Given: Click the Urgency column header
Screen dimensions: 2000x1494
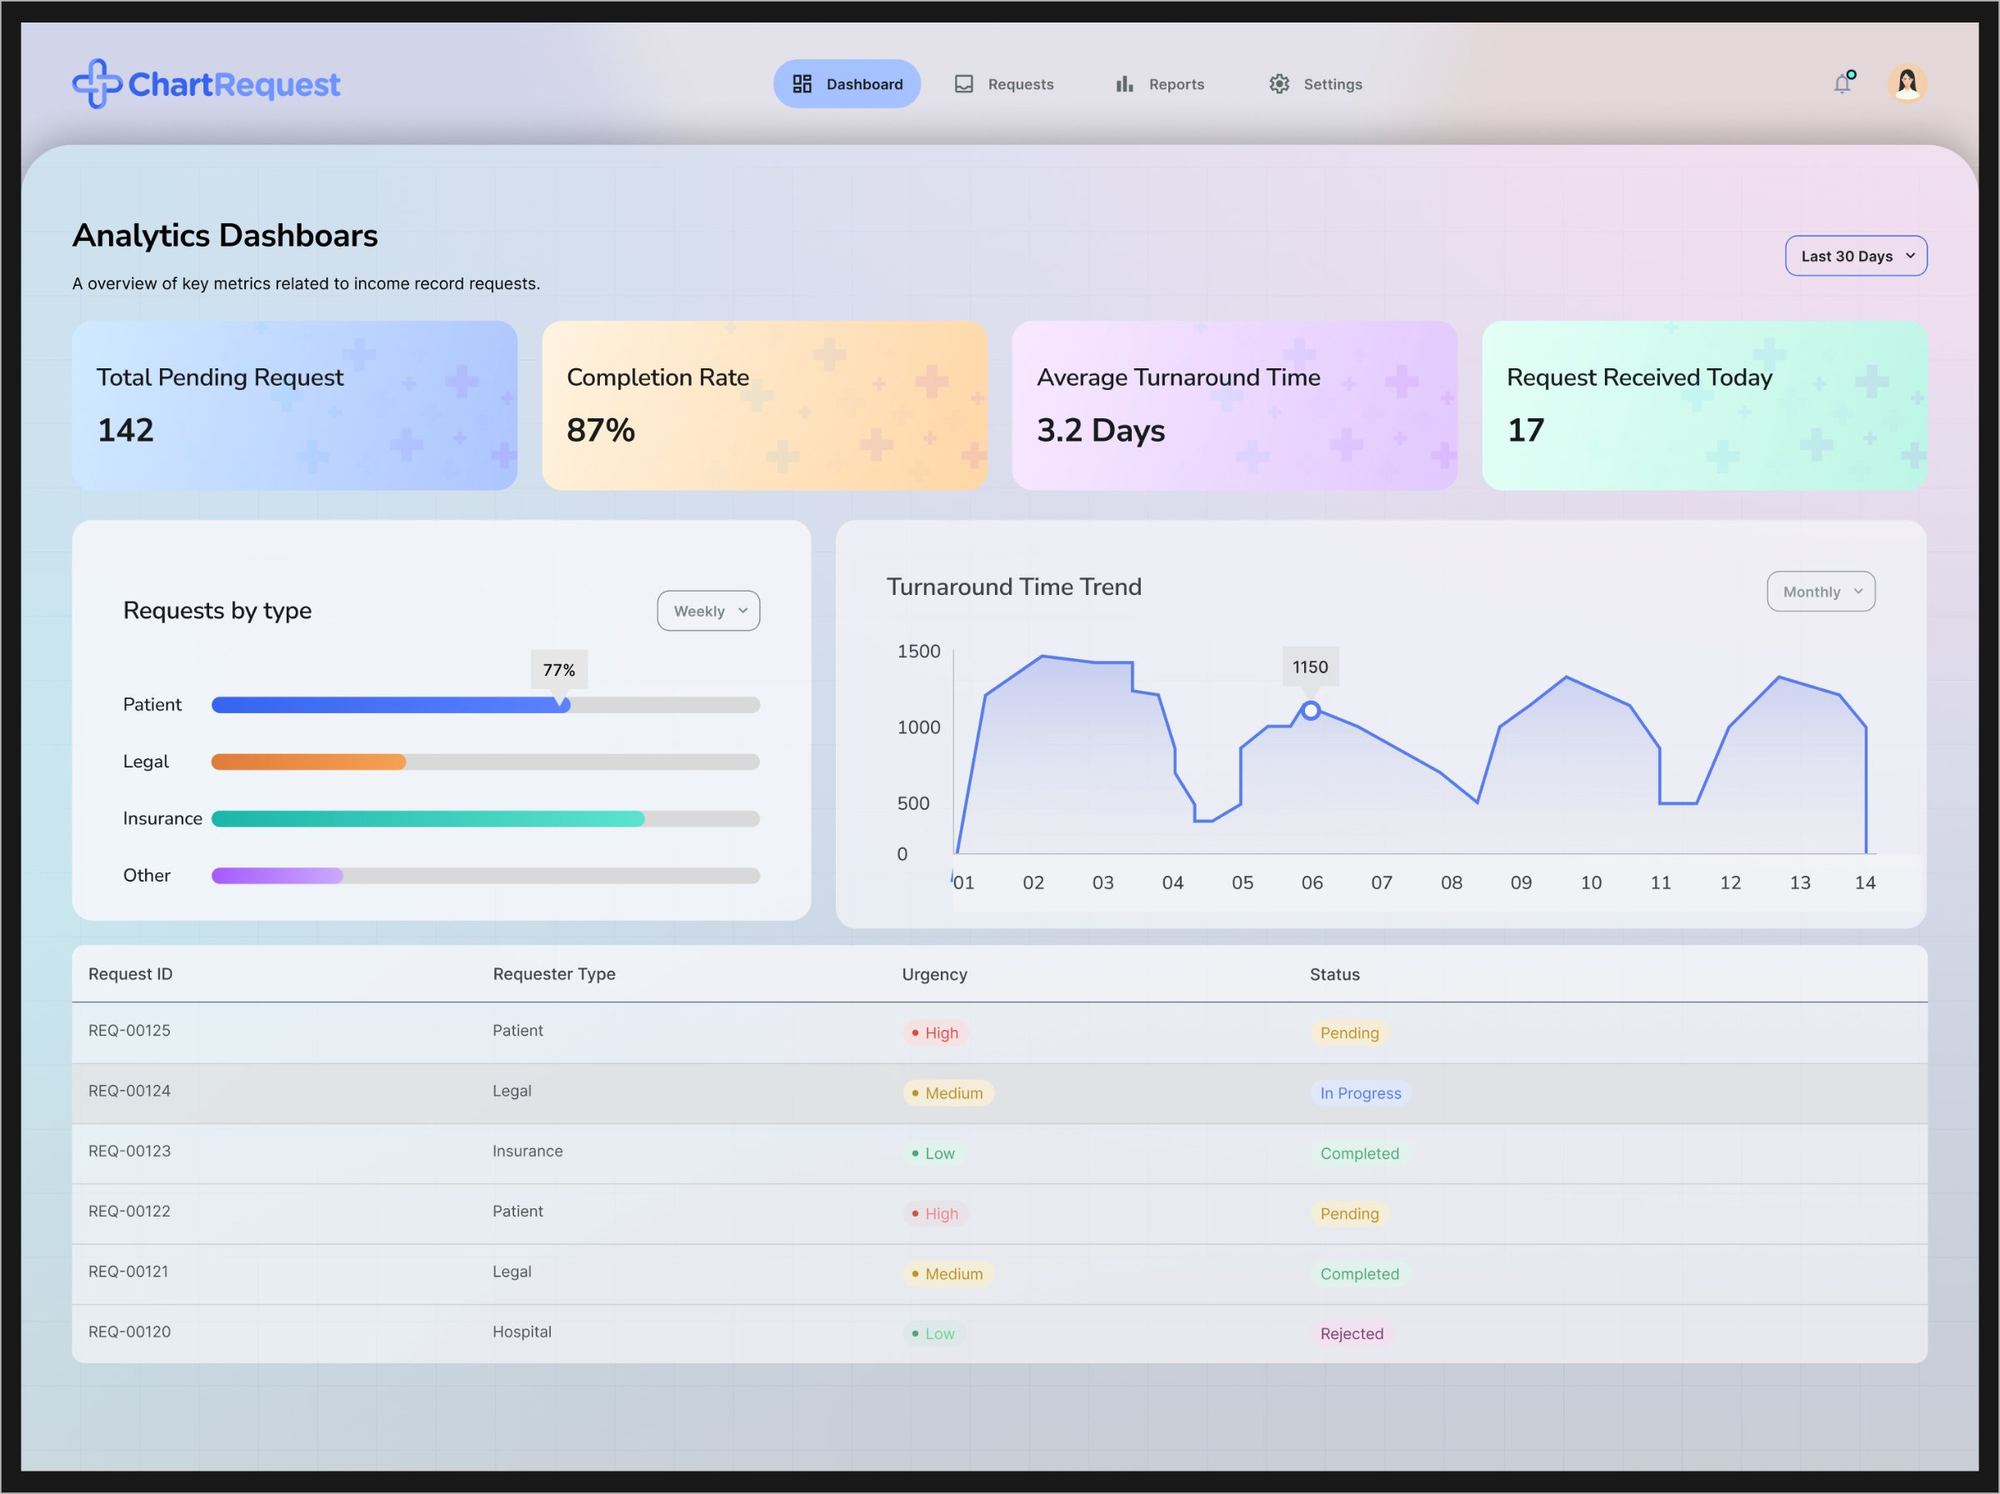Looking at the screenshot, I should click(934, 974).
